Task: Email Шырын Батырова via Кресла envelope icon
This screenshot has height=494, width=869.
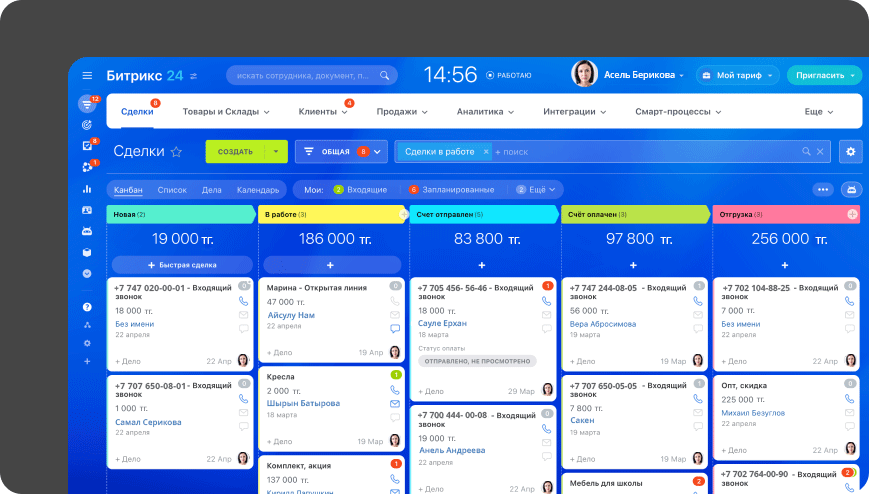Action: (395, 404)
